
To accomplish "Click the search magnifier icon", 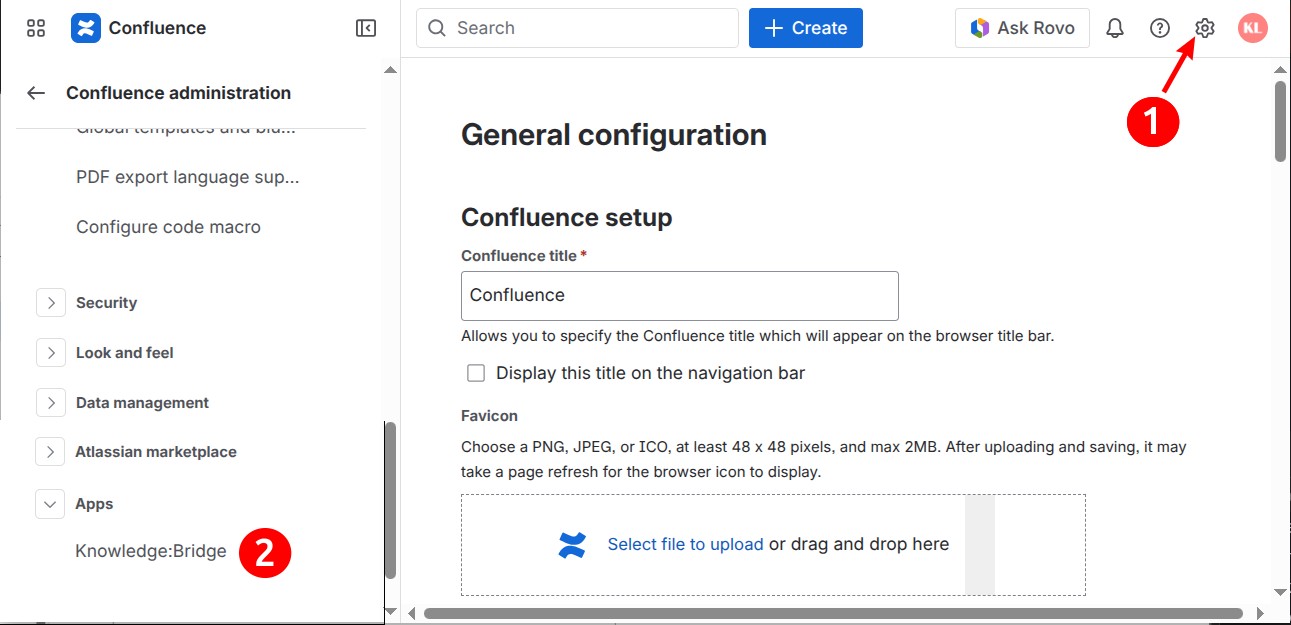I will [x=436, y=28].
